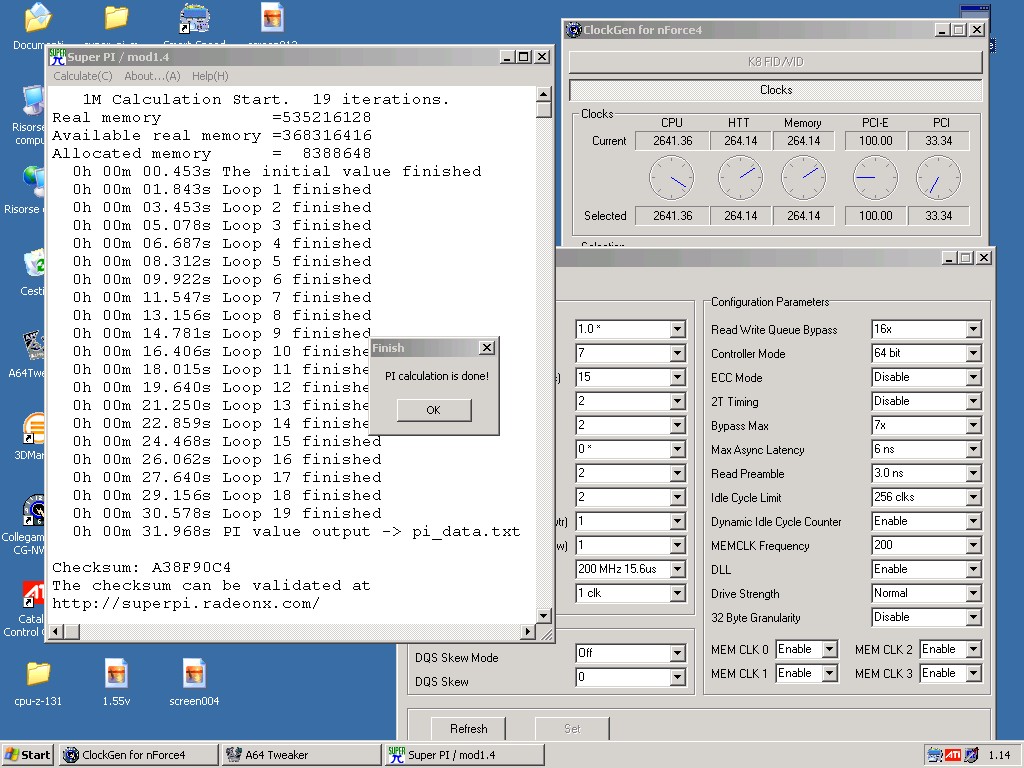The height and width of the screenshot is (768, 1024).
Task: Click the Super PI horizontal scrollbar right arrow
Action: 528,632
